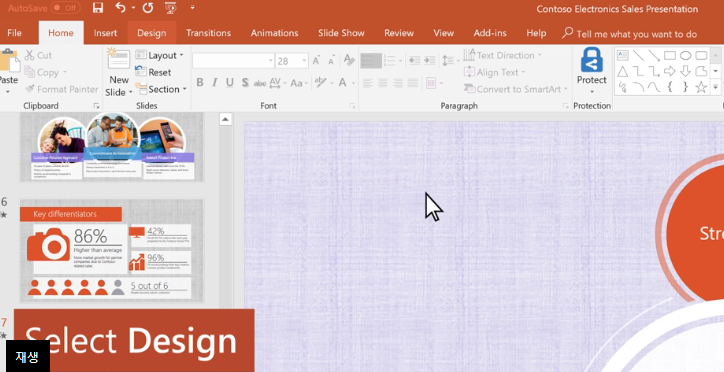This screenshot has width=724, height=372.
Task: Select the Isosceles Triangle shape
Action: (x=623, y=71)
